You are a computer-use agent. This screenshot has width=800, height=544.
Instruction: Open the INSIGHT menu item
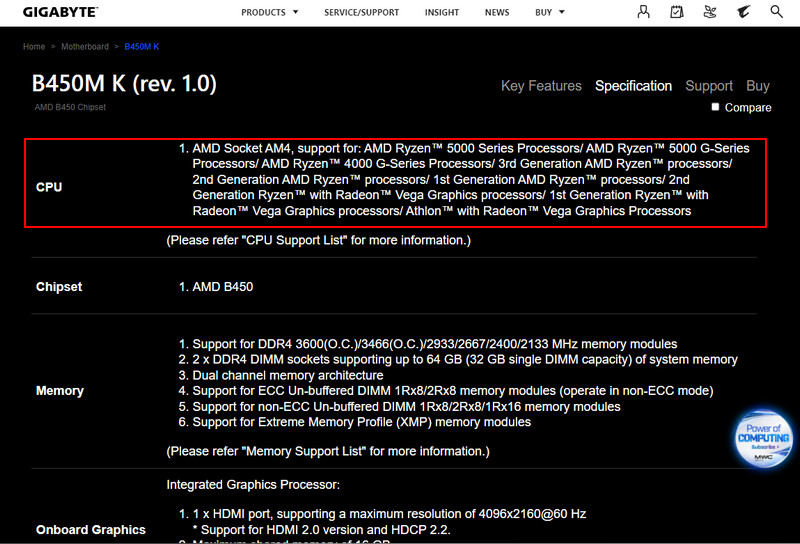[x=442, y=12]
